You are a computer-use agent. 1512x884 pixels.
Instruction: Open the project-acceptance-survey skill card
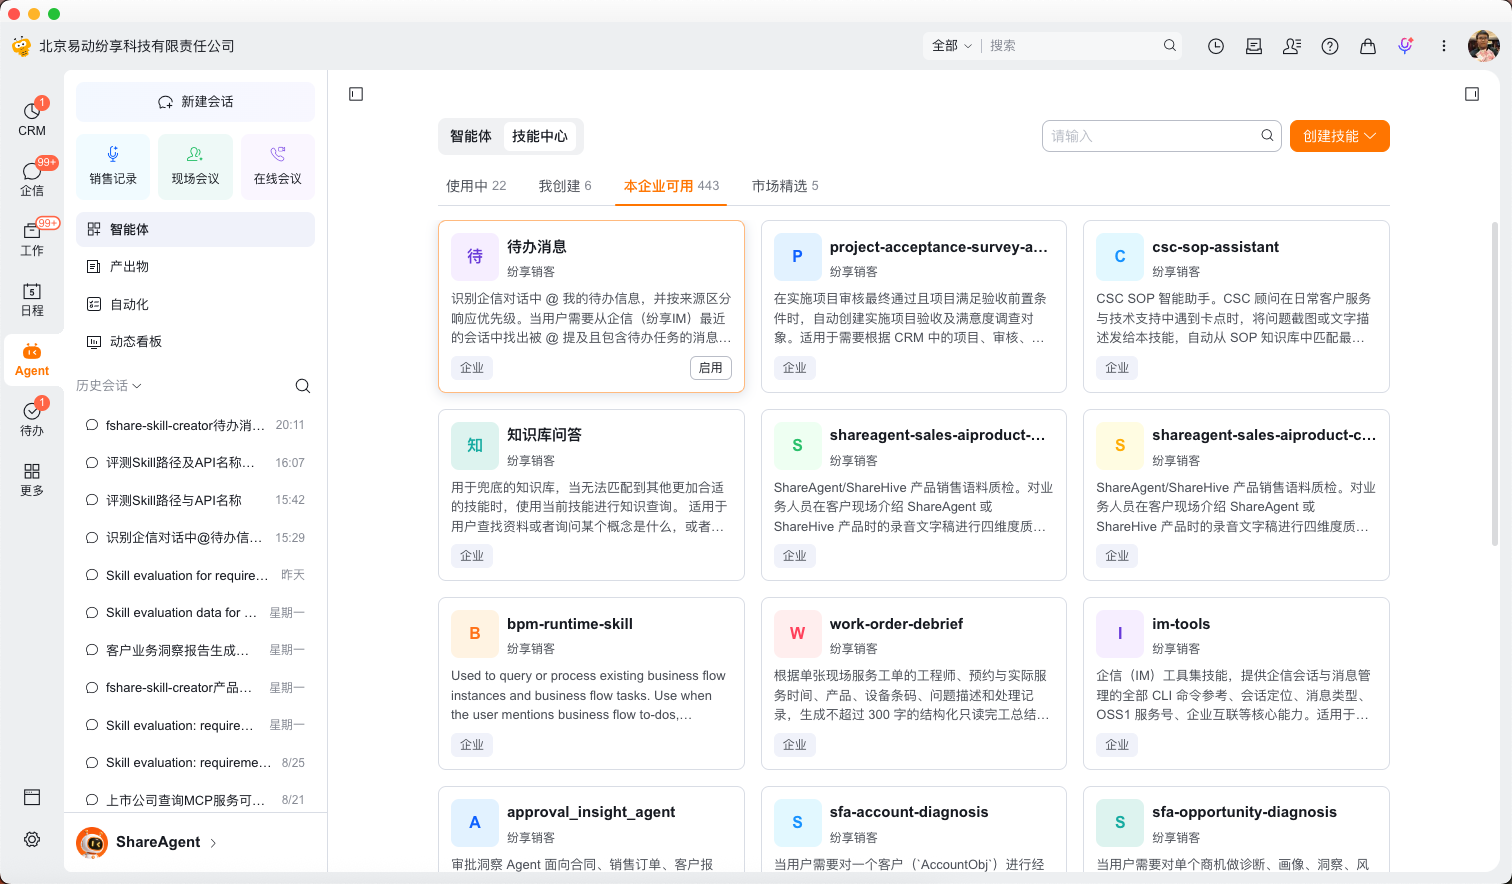coord(914,306)
